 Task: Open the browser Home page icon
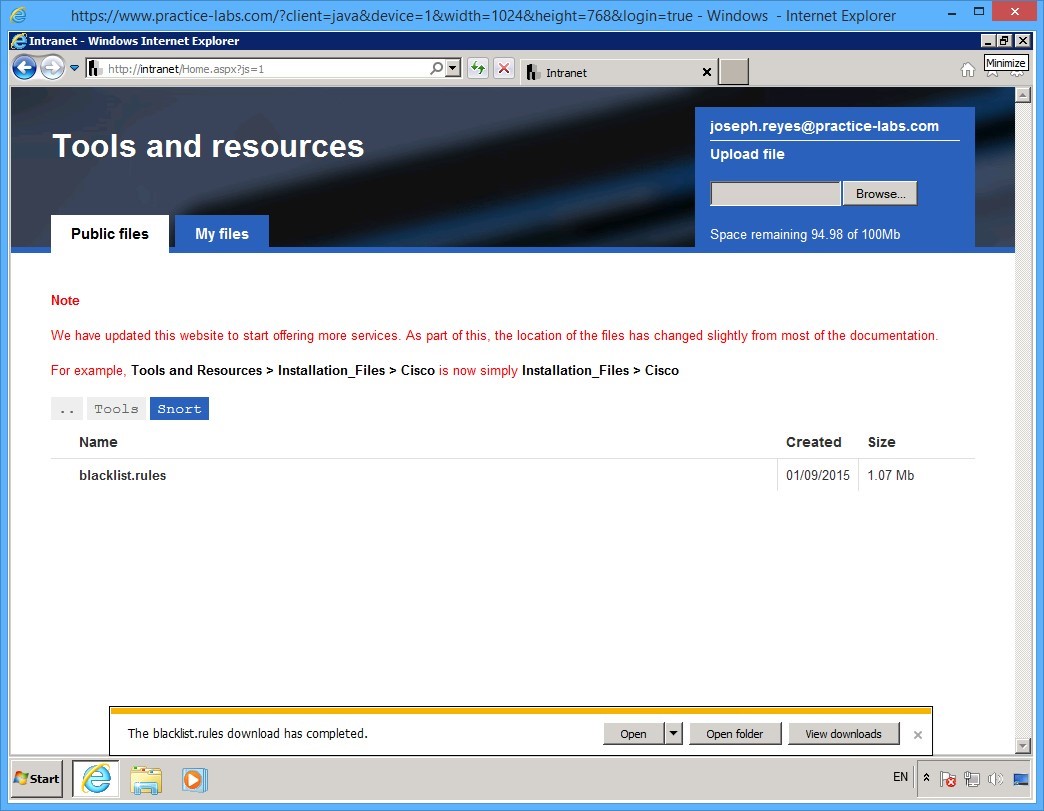[x=967, y=70]
